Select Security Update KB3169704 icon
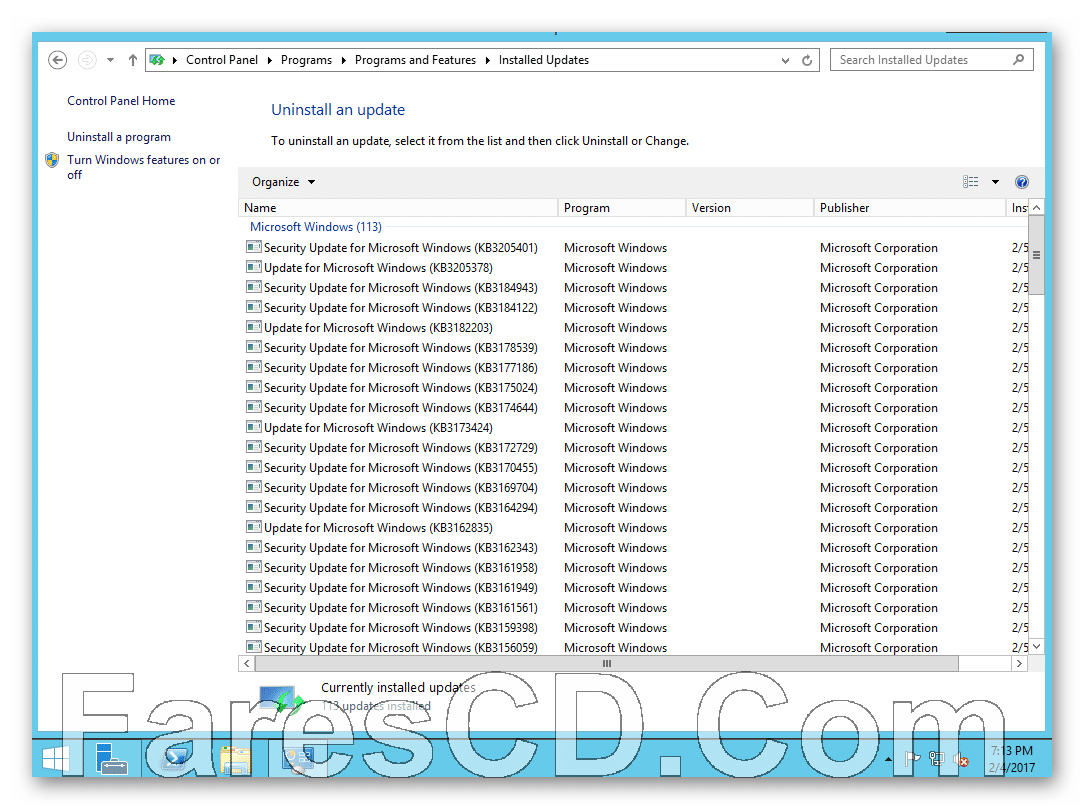Screen dimensions: 1084x809 pos(254,487)
